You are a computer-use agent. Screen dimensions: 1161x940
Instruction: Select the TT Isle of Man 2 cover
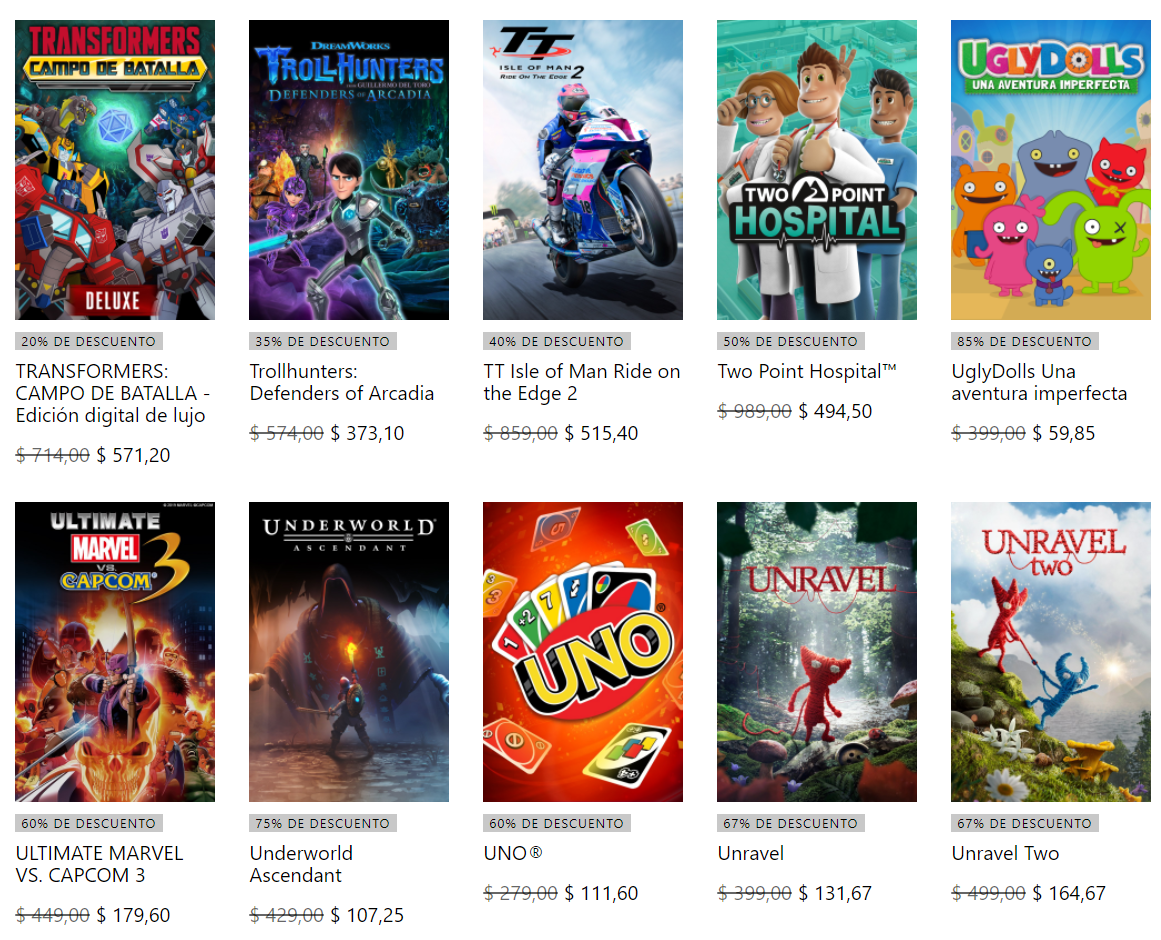[x=583, y=170]
